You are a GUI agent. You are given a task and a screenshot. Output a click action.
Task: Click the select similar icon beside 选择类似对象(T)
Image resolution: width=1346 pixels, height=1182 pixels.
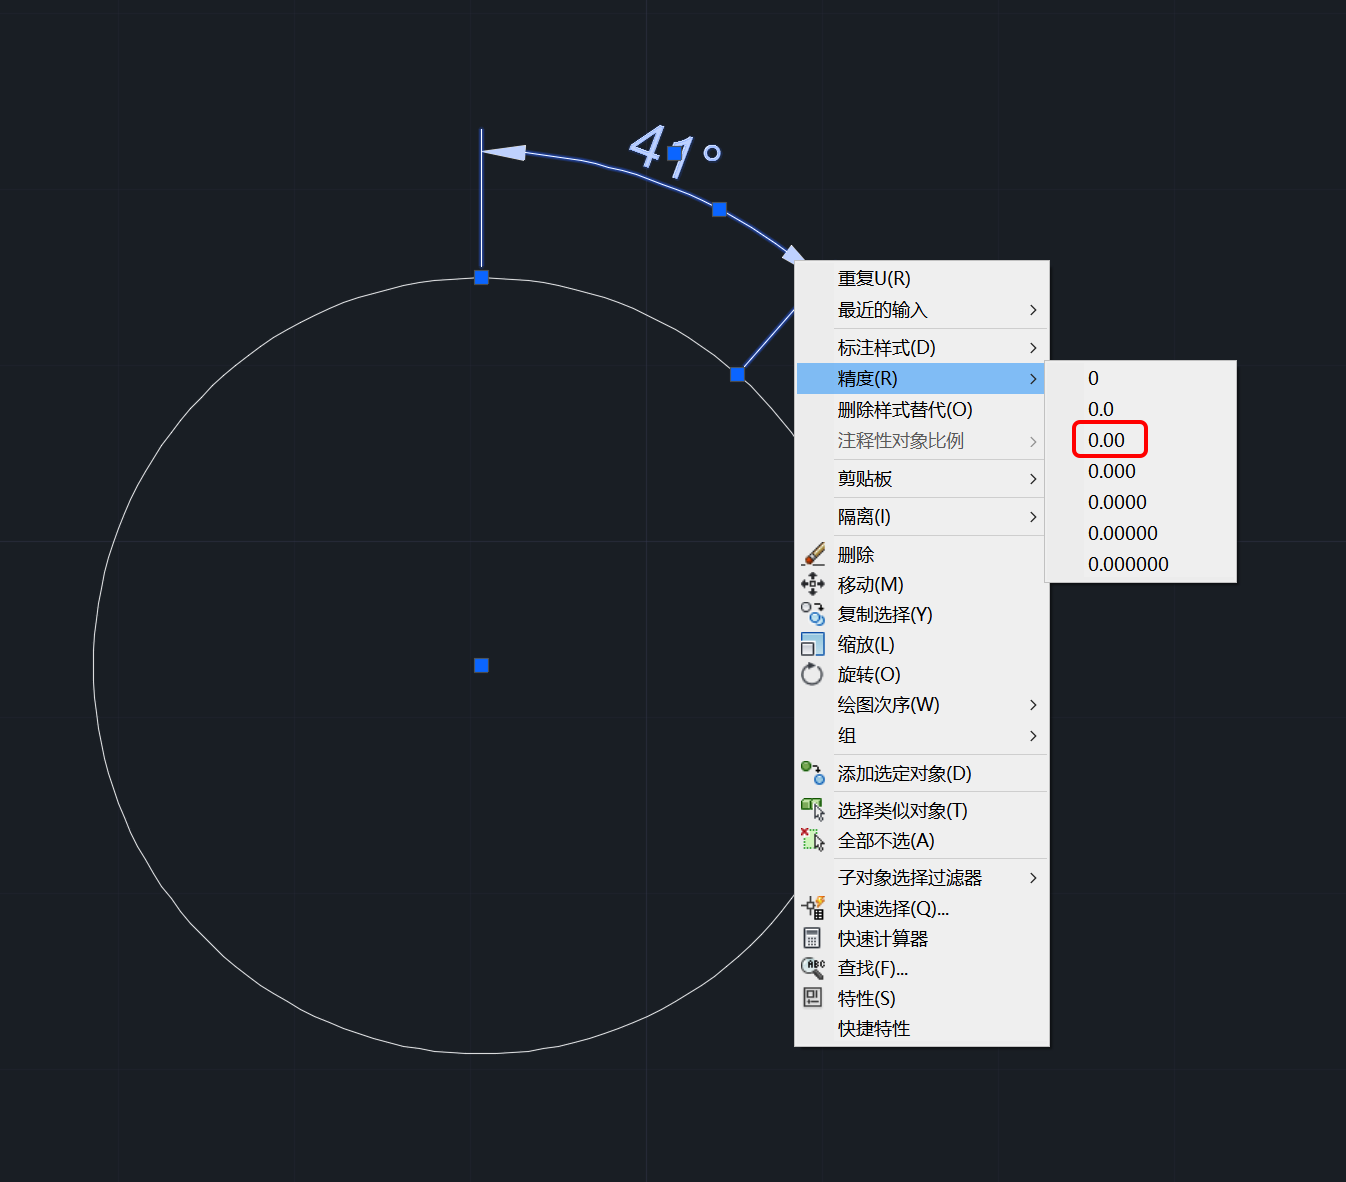[813, 810]
